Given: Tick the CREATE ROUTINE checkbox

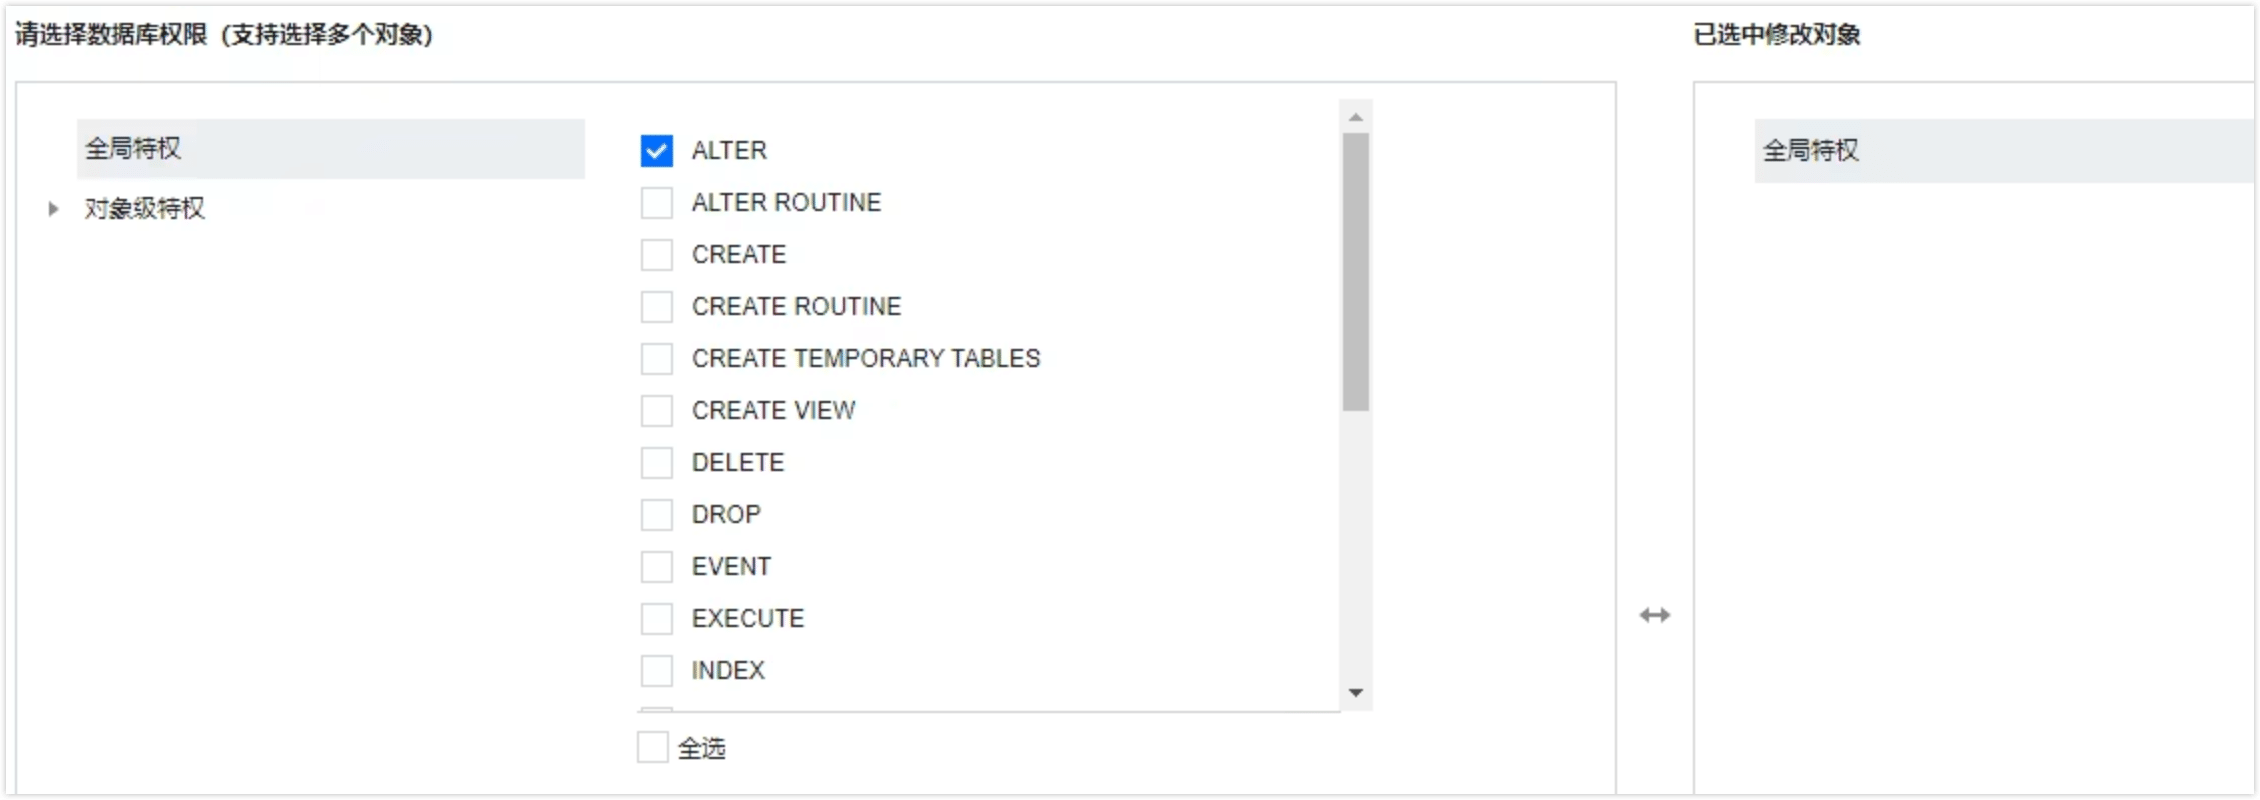Looking at the screenshot, I should point(657,307).
